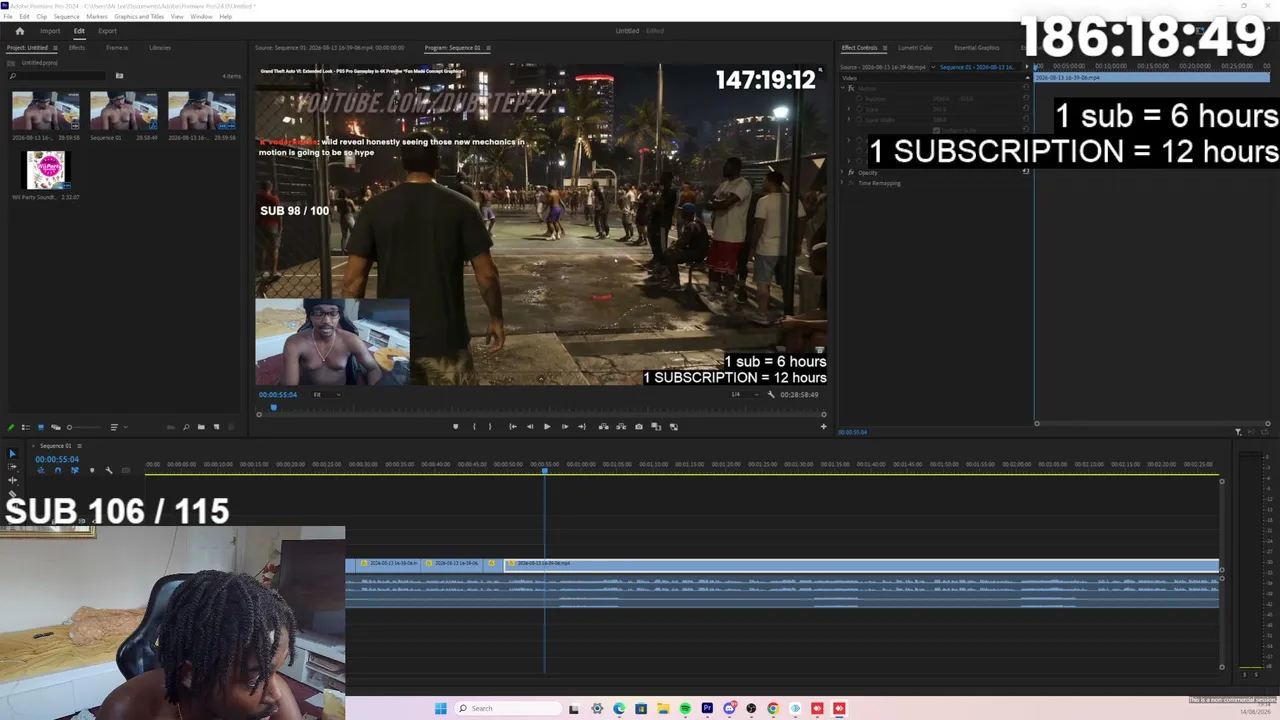Screen dimensions: 1280x720
Task: Switch to the Export workspace
Action: [x=107, y=31]
